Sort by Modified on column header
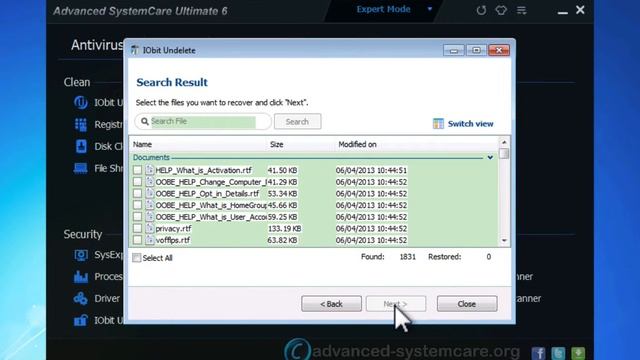Screen dimensions: 640x360 357,144
